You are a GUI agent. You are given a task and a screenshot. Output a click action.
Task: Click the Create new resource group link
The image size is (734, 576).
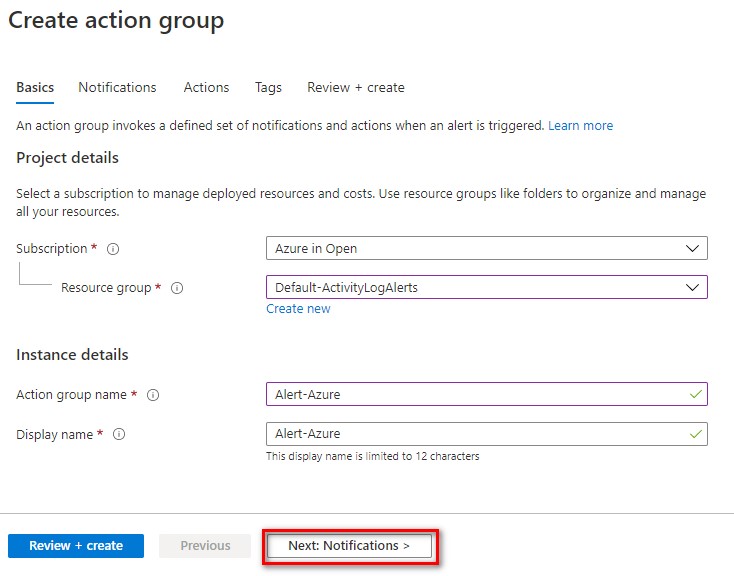[298, 309]
